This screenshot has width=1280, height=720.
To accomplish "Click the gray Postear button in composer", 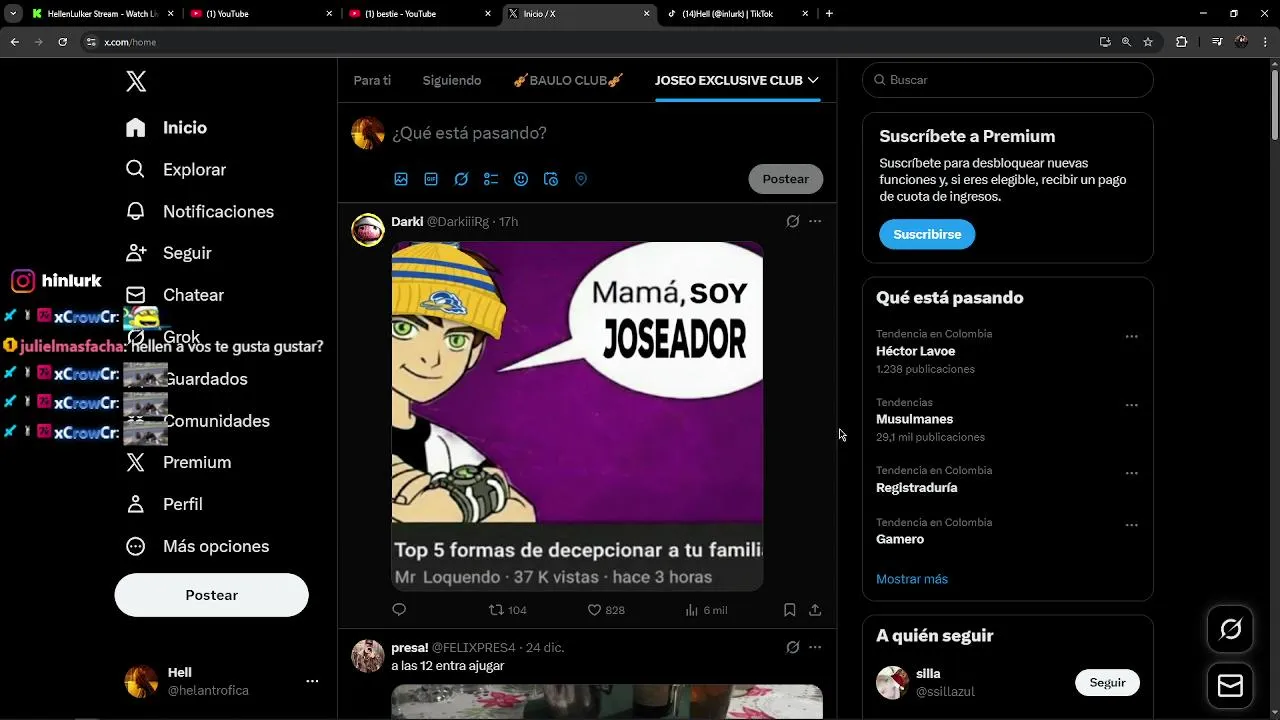I will (786, 179).
